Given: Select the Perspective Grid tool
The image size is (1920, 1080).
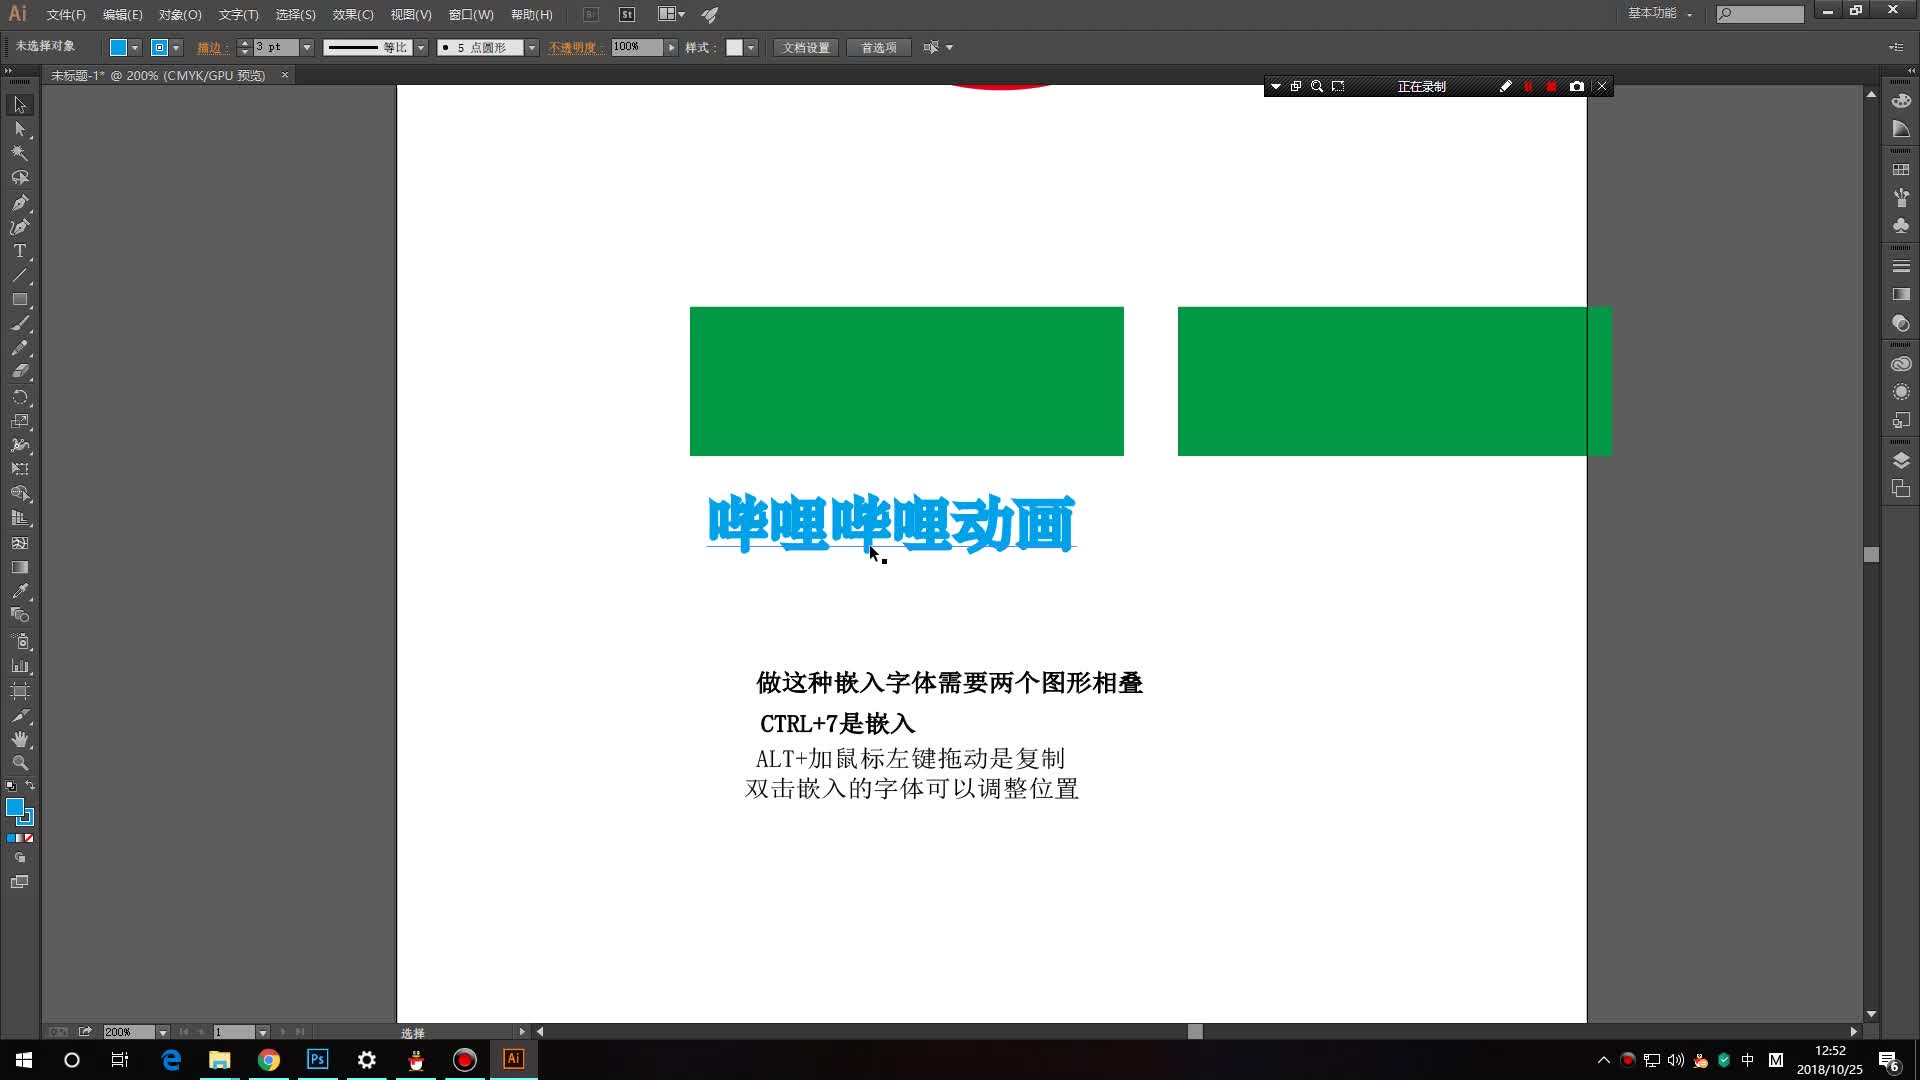Looking at the screenshot, I should [x=20, y=518].
